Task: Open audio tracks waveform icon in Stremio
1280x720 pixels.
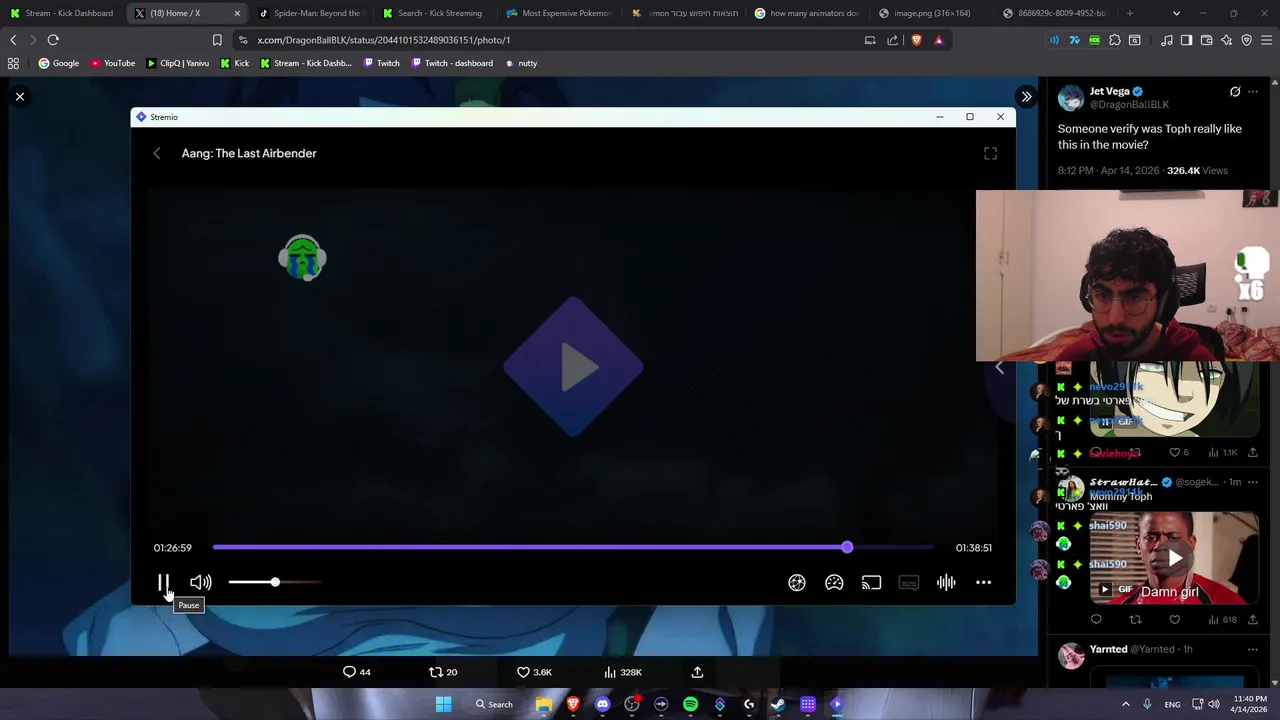Action: 946,582
